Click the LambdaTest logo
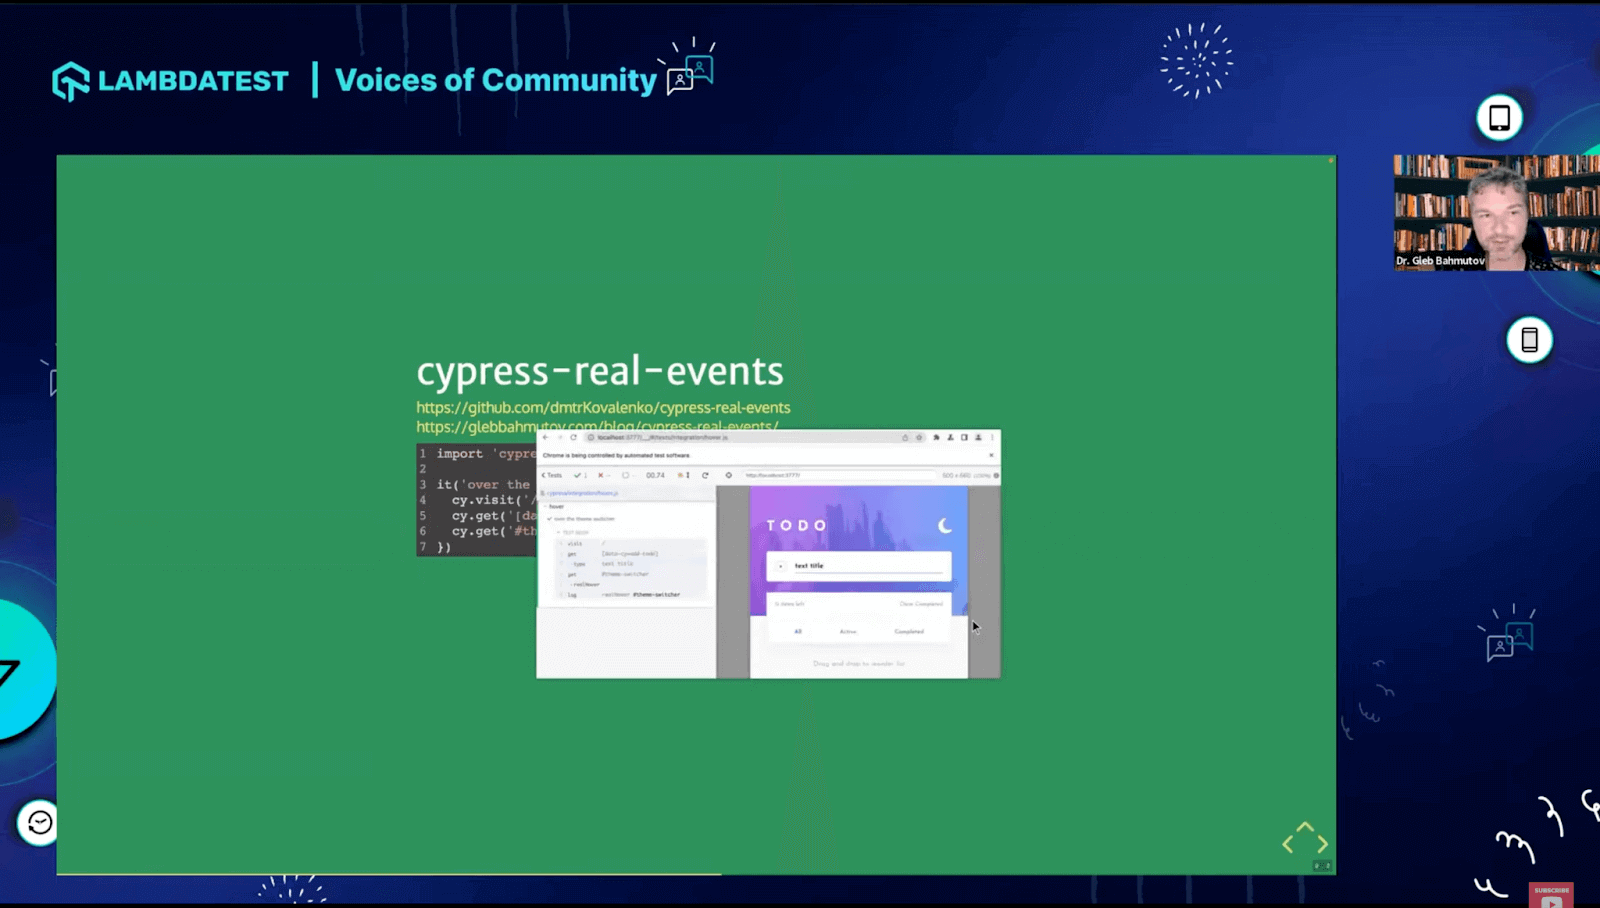The height and width of the screenshot is (908, 1600). coord(70,80)
